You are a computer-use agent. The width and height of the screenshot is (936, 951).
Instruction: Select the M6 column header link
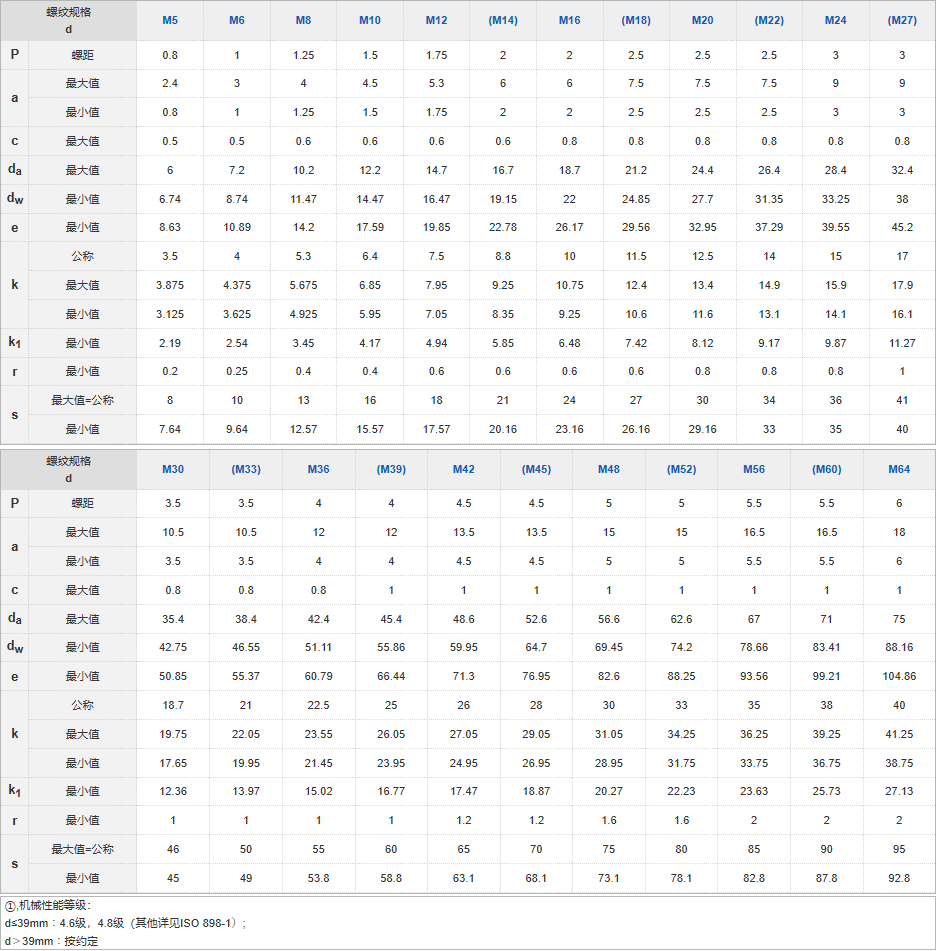coord(237,21)
